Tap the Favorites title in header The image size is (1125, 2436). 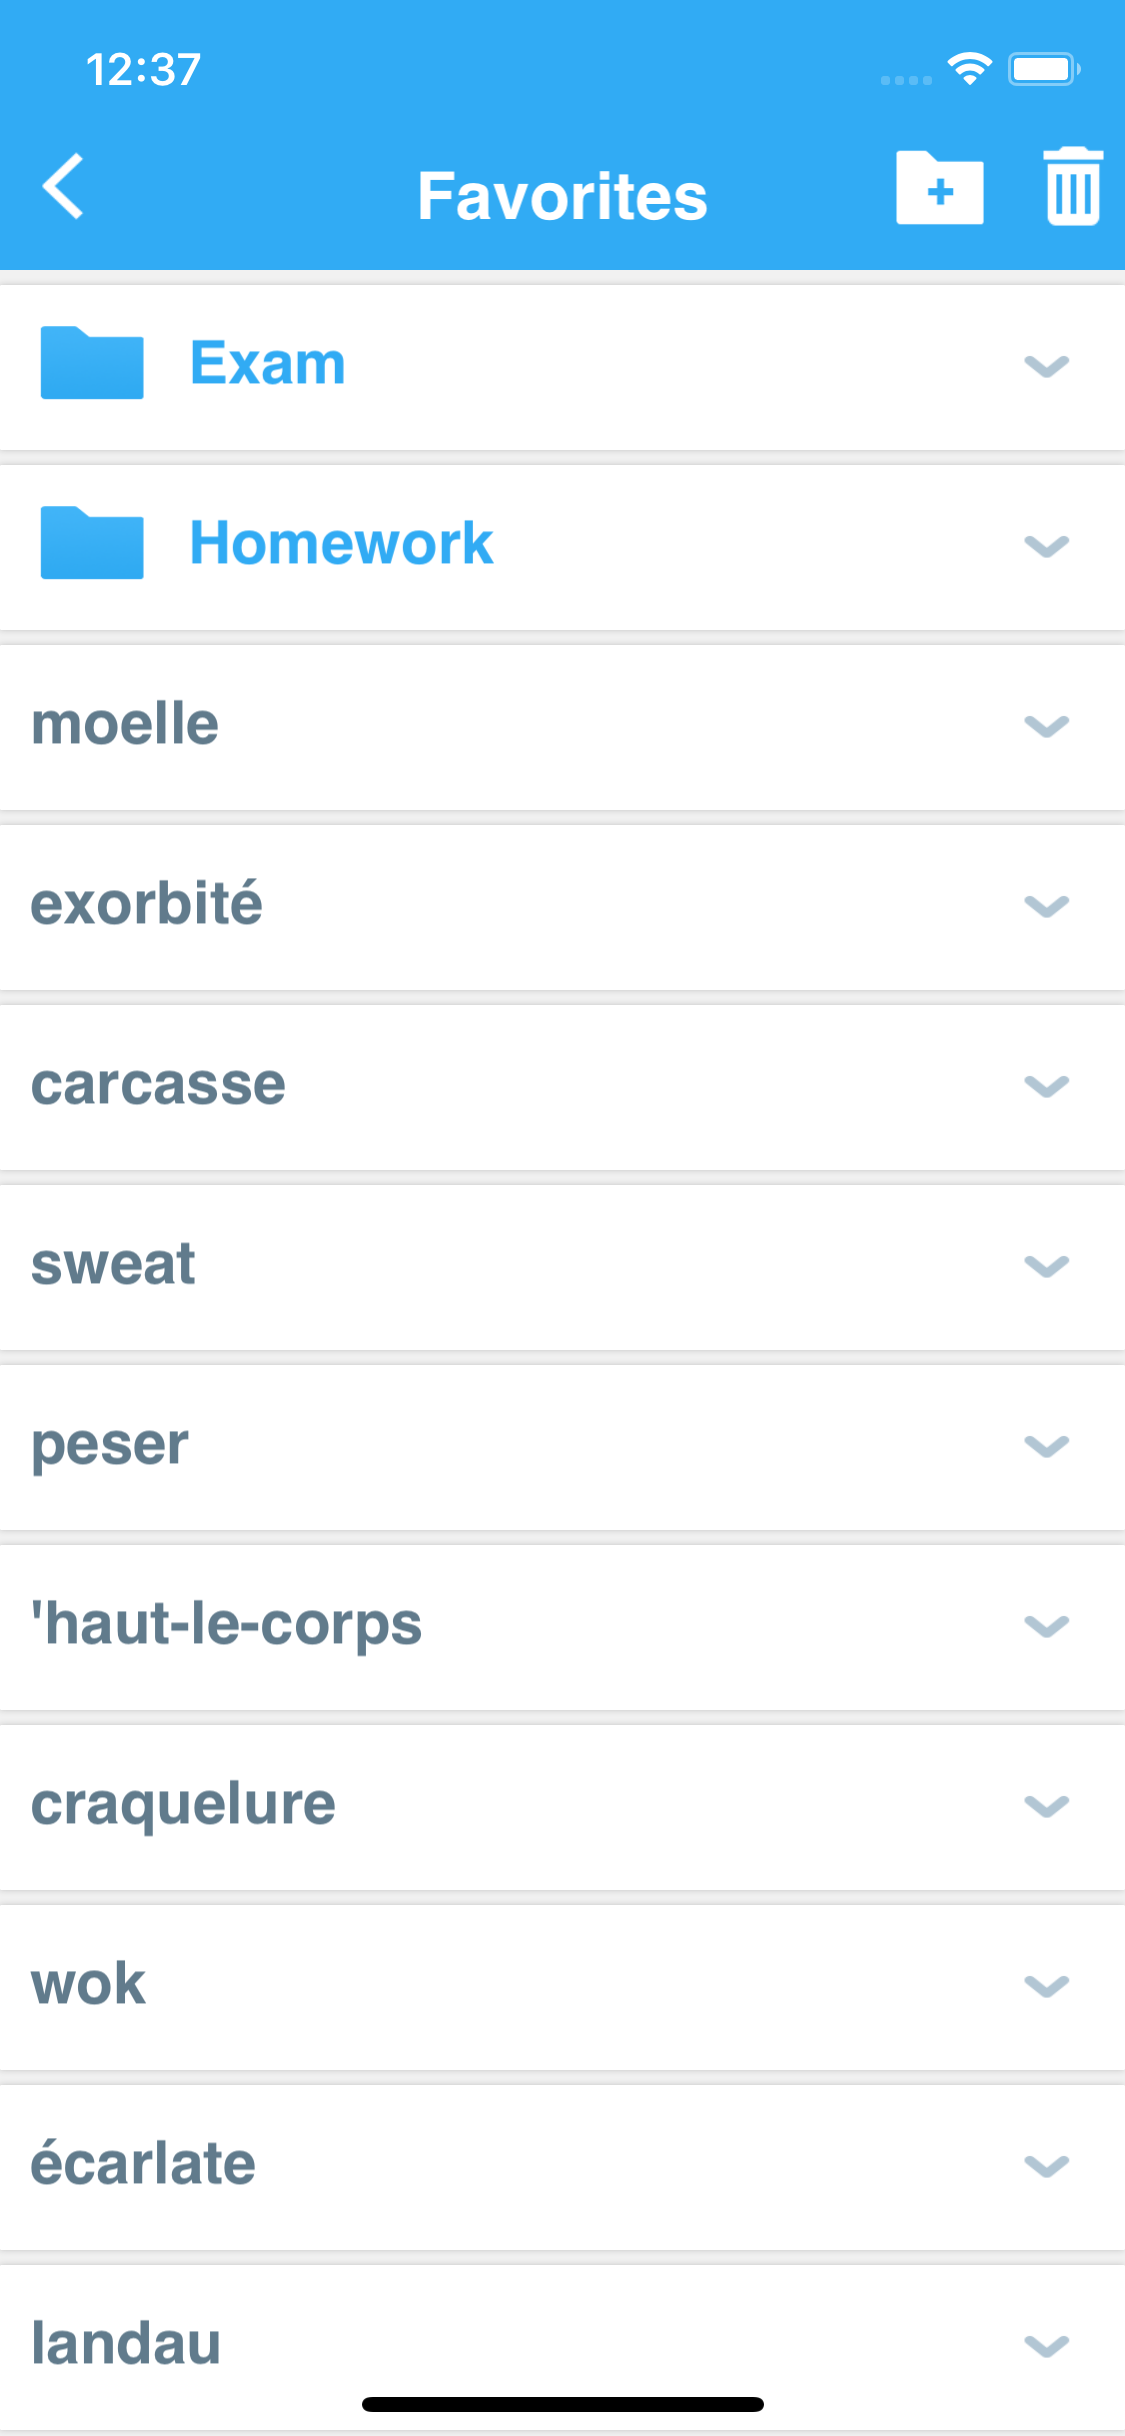tap(562, 196)
